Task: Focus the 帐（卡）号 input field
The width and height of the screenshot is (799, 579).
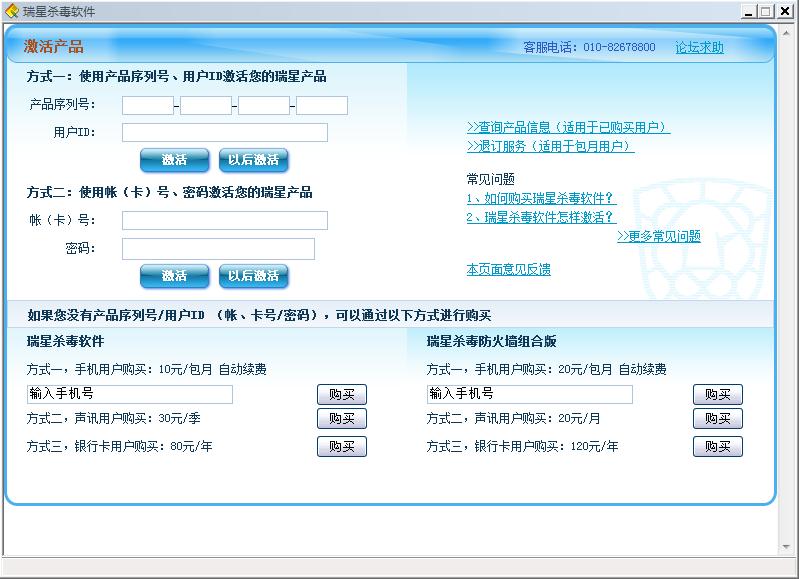Action: coord(225,221)
